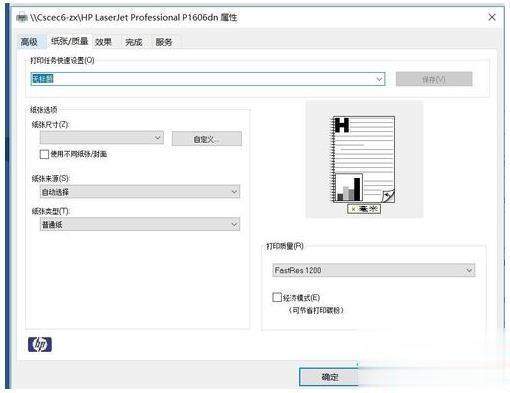Expand the 纸张类型 dropdown showing 普通纸

(140, 224)
